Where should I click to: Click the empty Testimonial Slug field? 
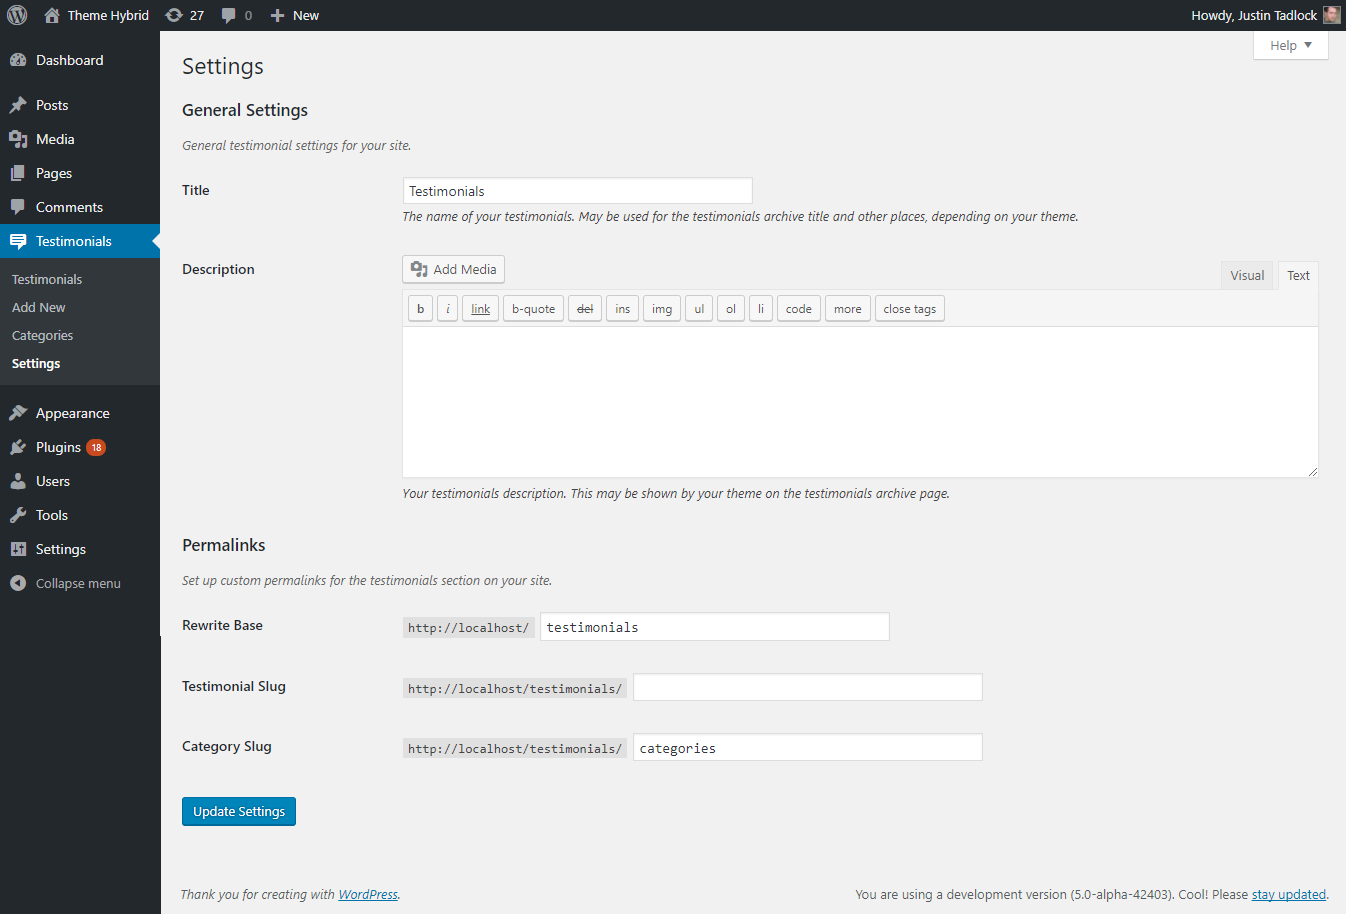tap(808, 687)
